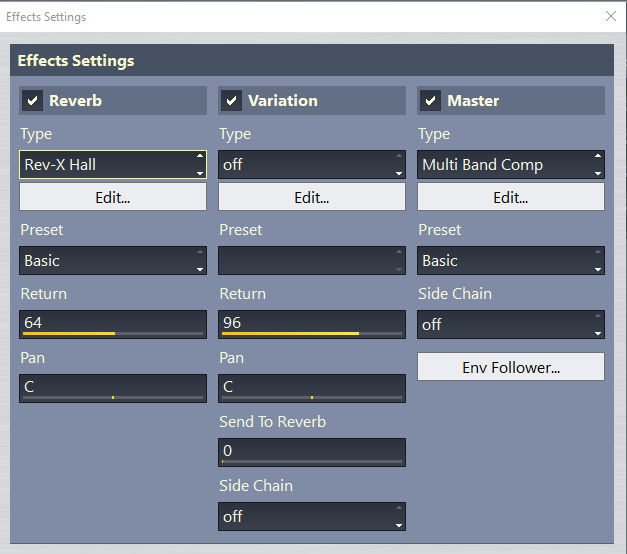Open the Variation Type dropdown set to off
Screen dimensions: 627x554
coord(312,164)
